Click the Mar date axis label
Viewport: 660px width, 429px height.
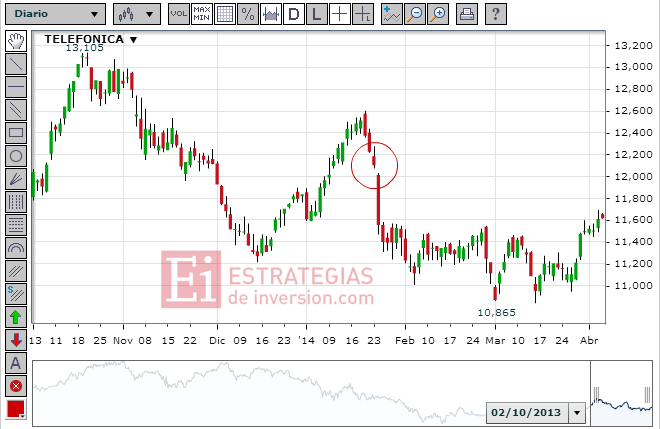click(495, 340)
